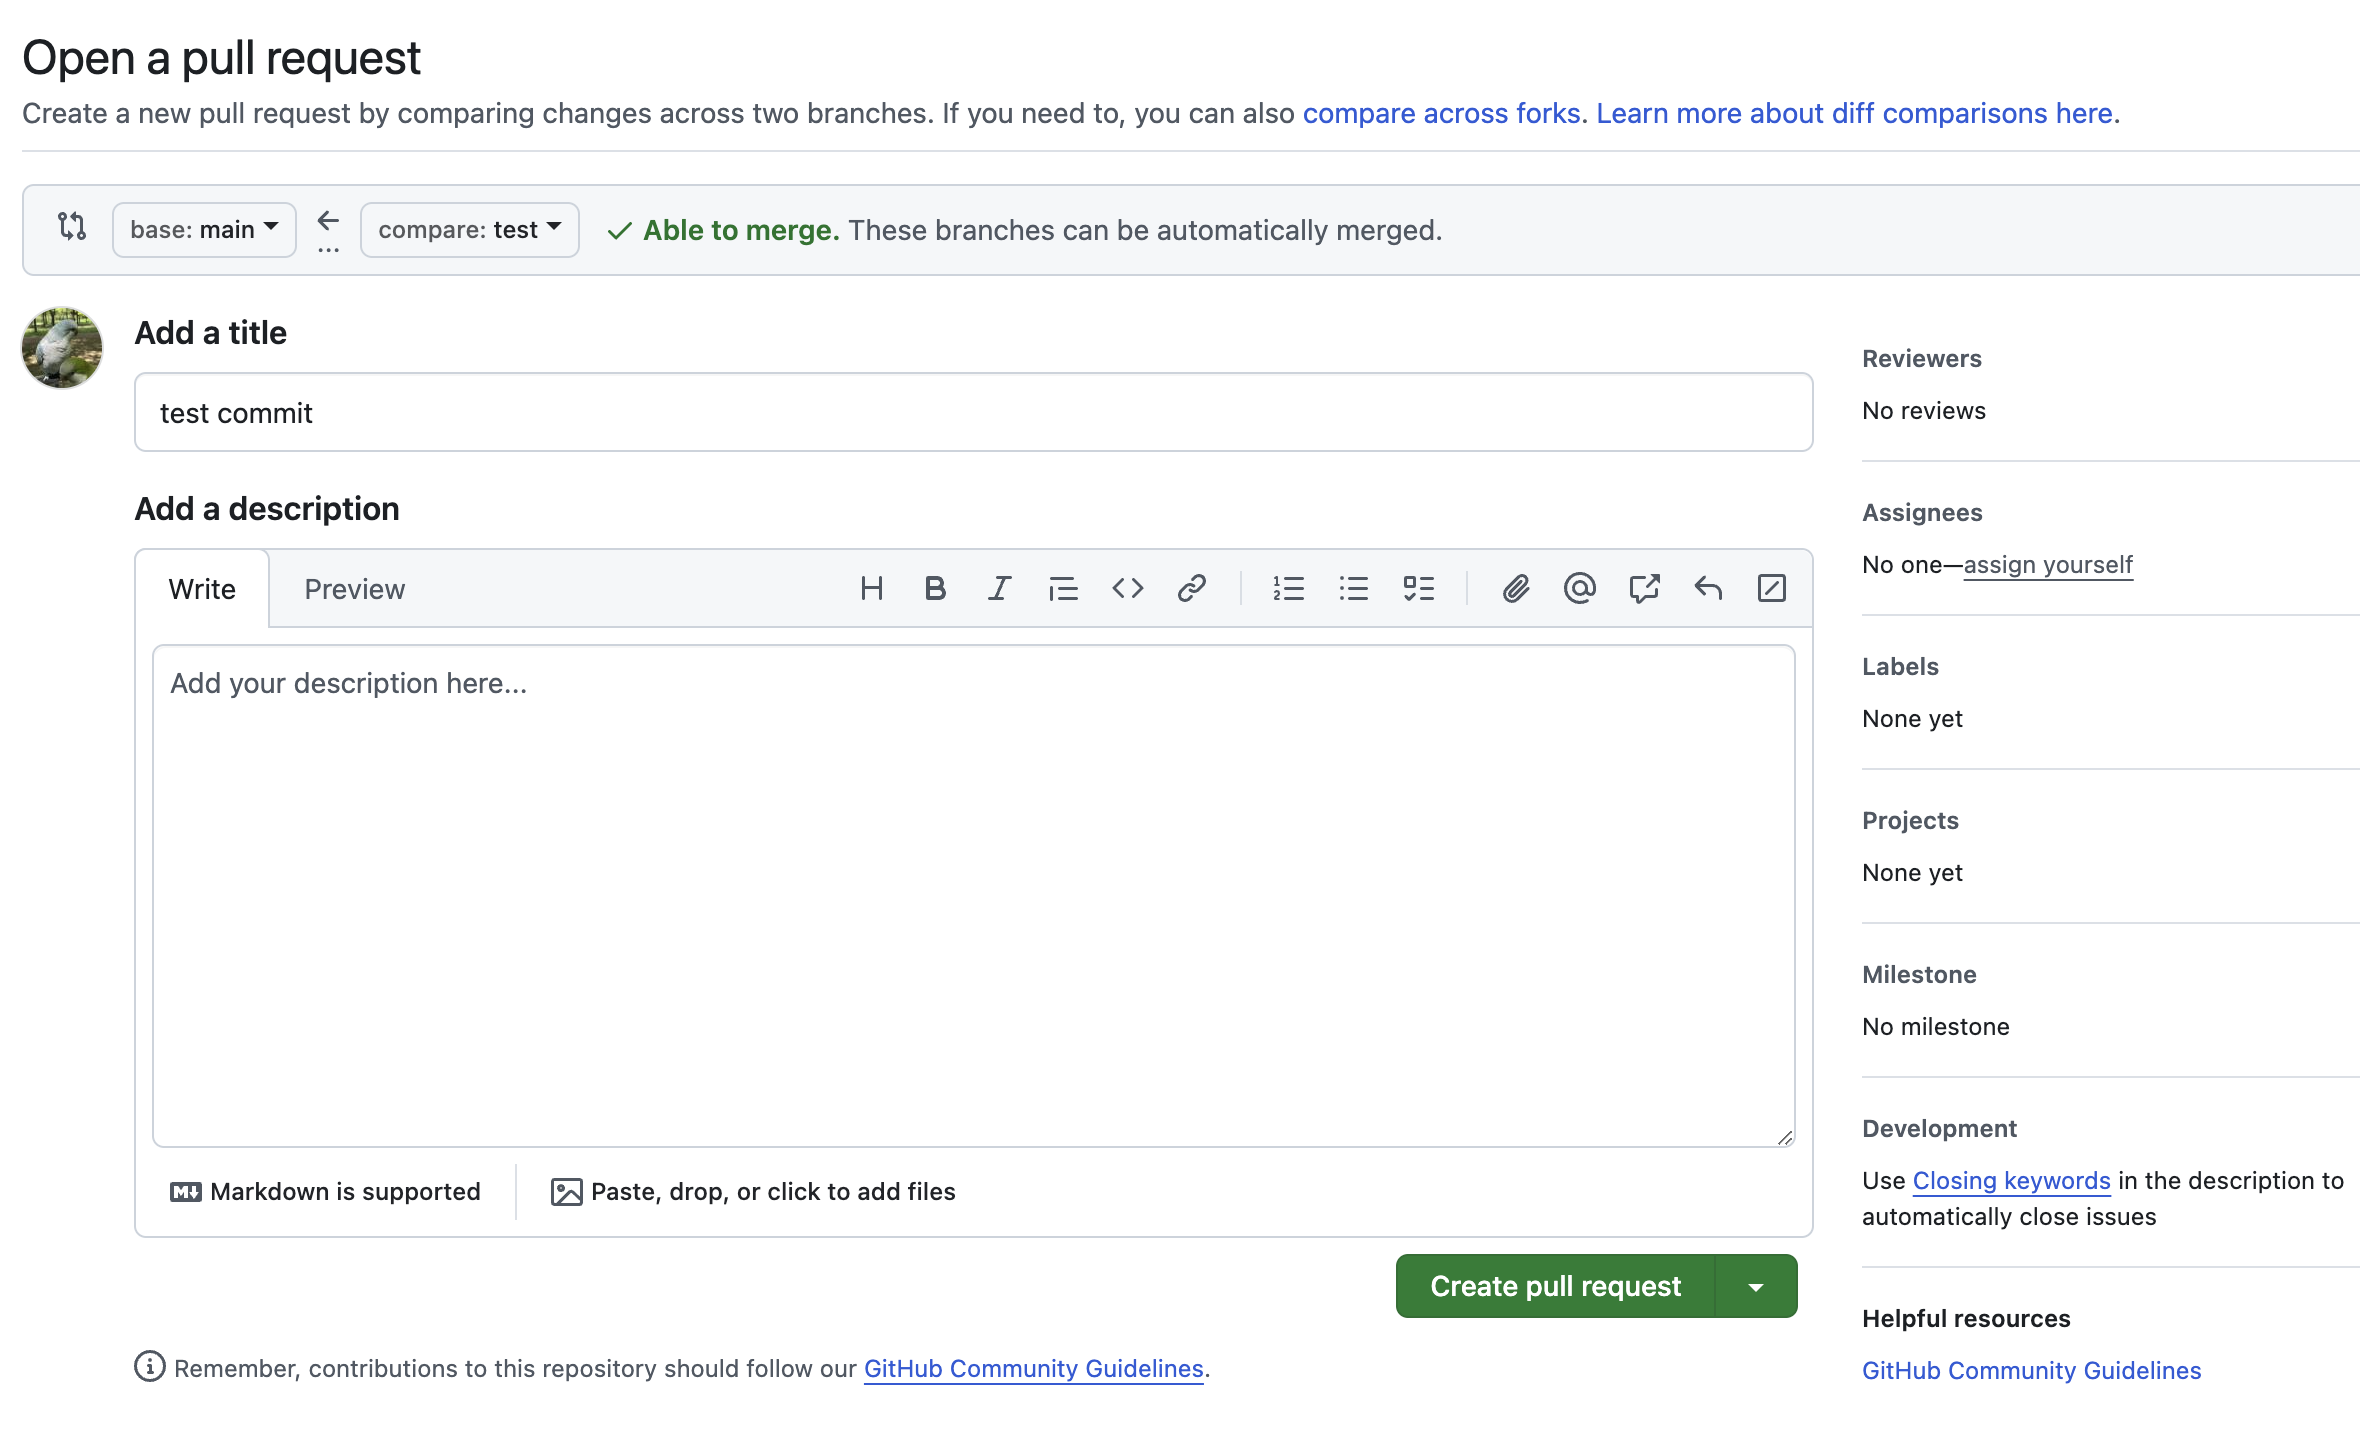
Task: Open the Assignees section heading
Action: [1922, 513]
